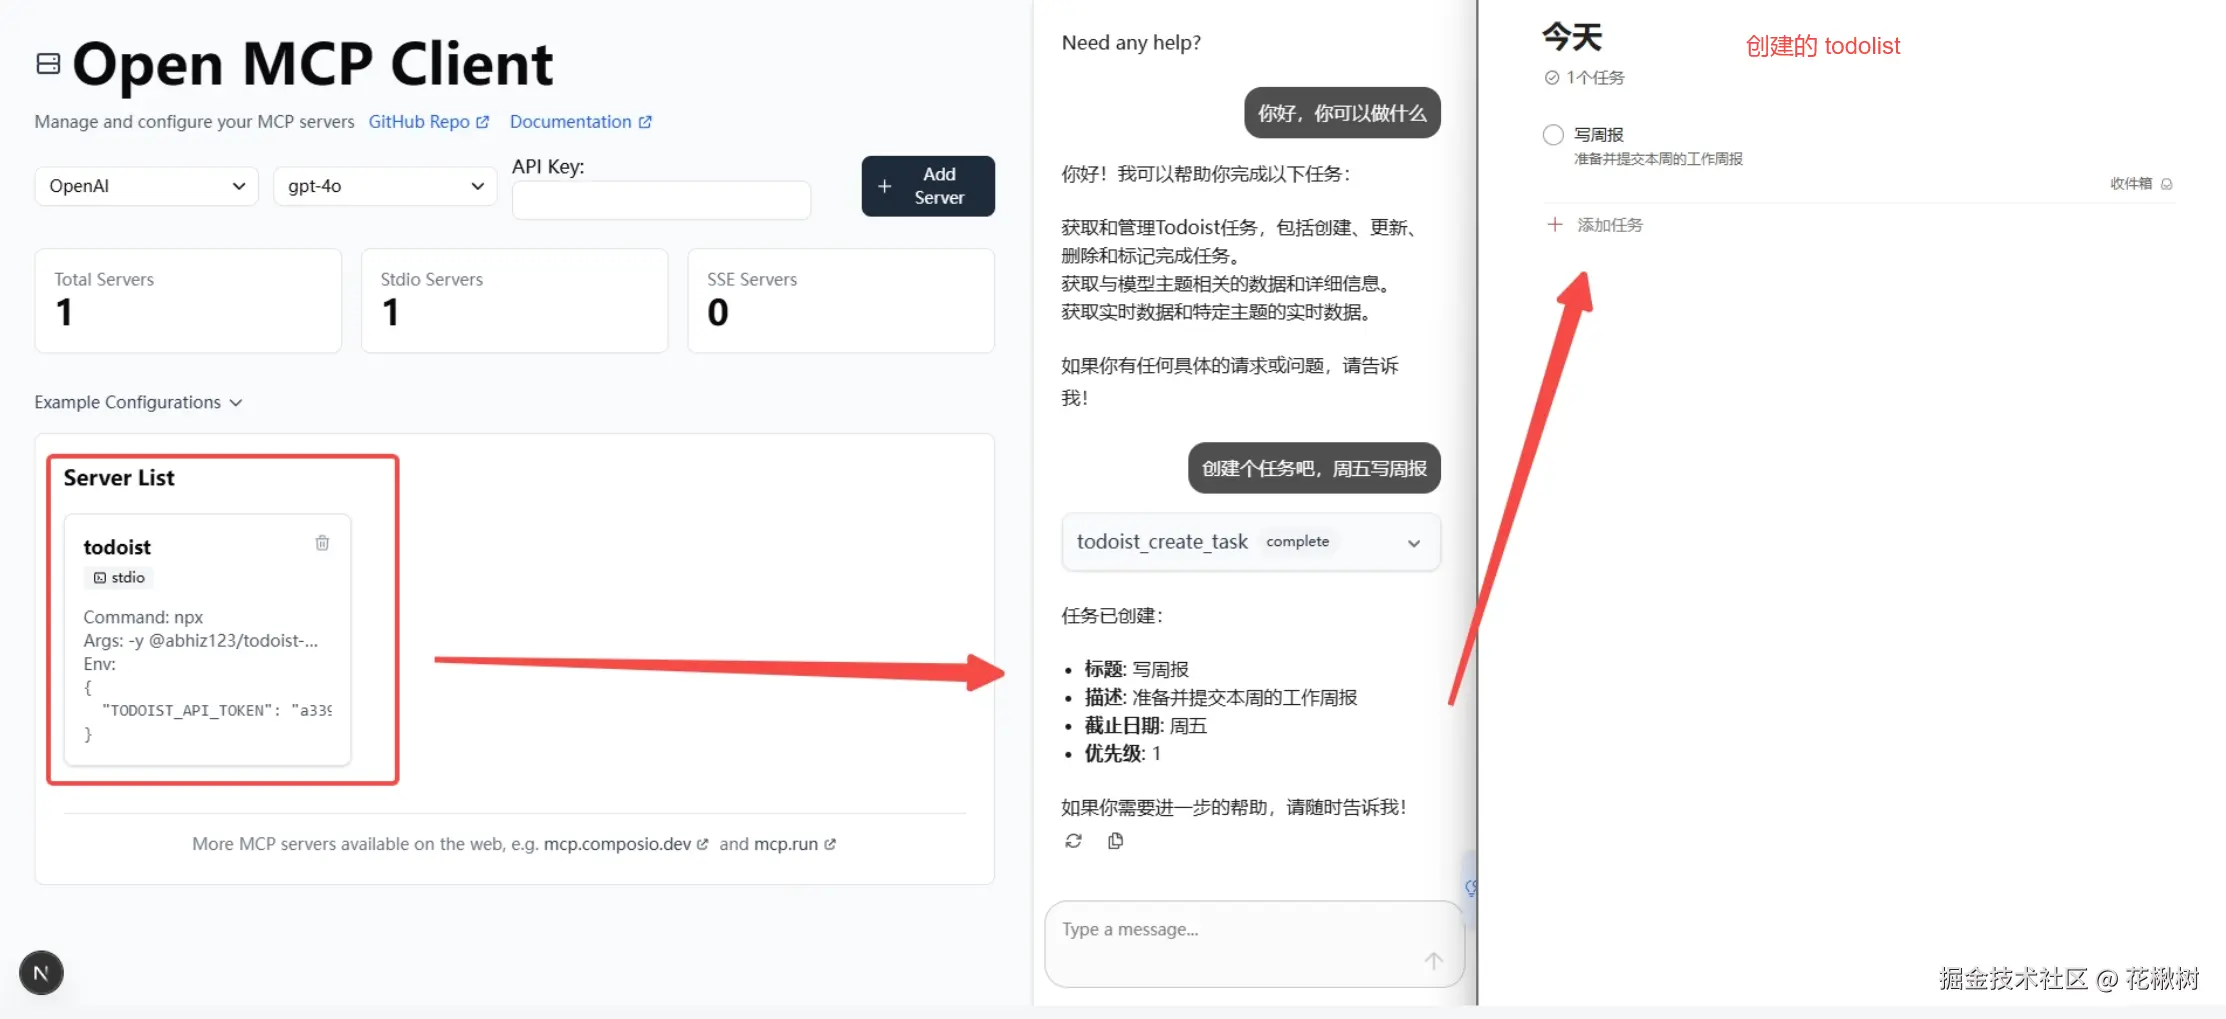Click the API Key input field
The width and height of the screenshot is (2226, 1019).
[661, 200]
